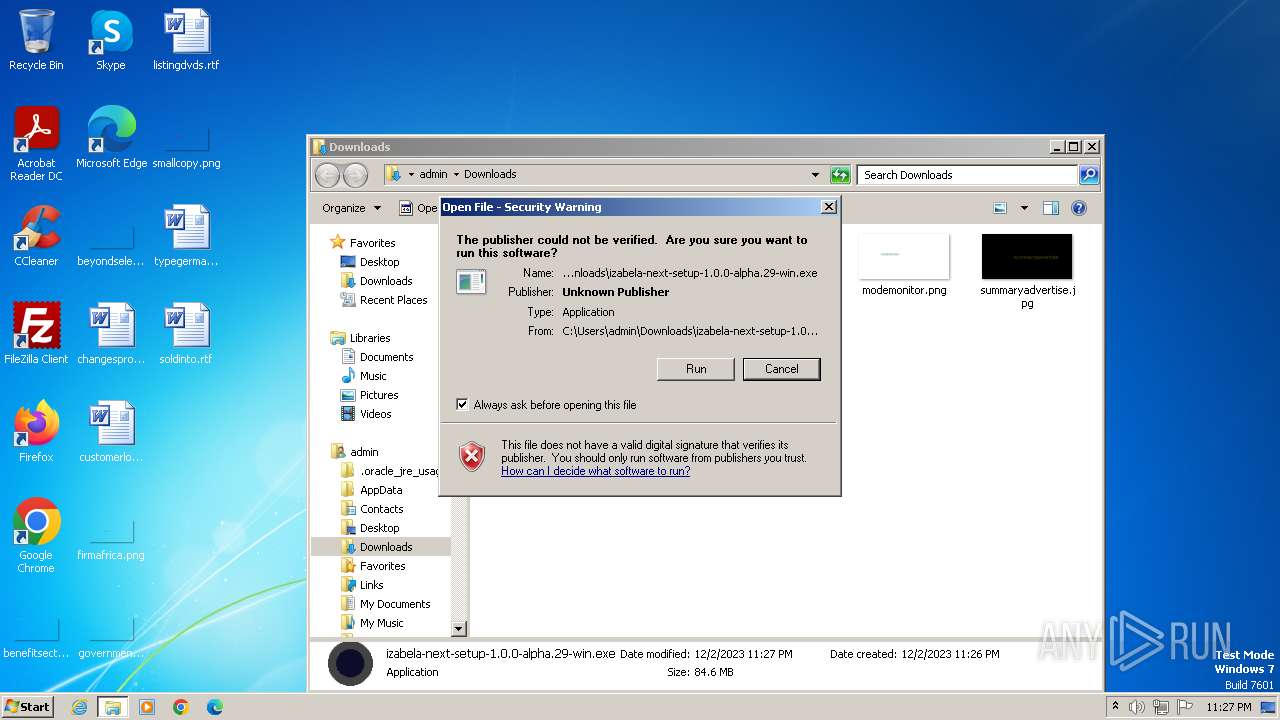Select soldinto.rtf on the desktop

coord(186,334)
